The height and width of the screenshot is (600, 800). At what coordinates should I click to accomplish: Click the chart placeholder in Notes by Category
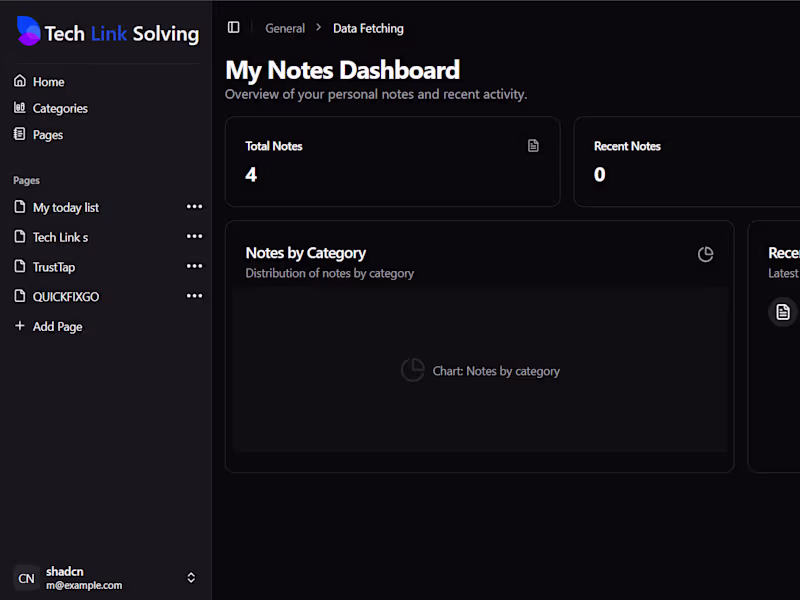click(481, 370)
